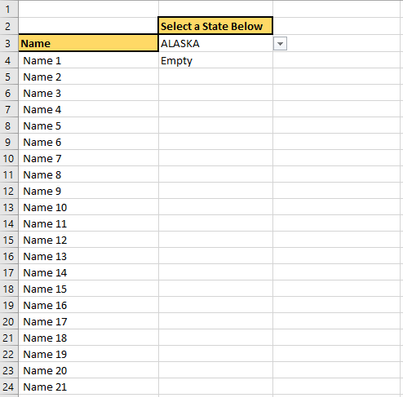Screen dimensions: 403x397
Task: Select cell 'Name 2'
Action: tap(88, 77)
